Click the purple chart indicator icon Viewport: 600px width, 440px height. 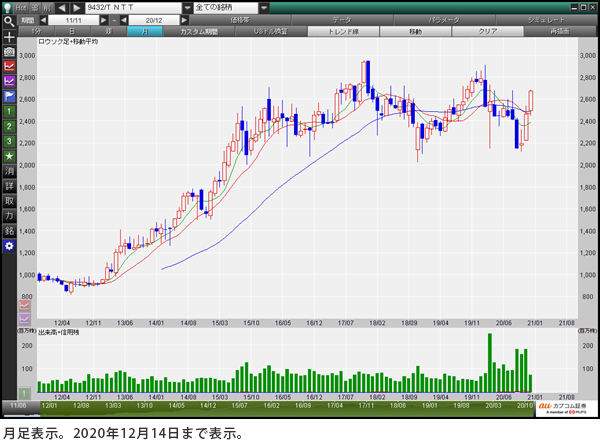pos(9,81)
